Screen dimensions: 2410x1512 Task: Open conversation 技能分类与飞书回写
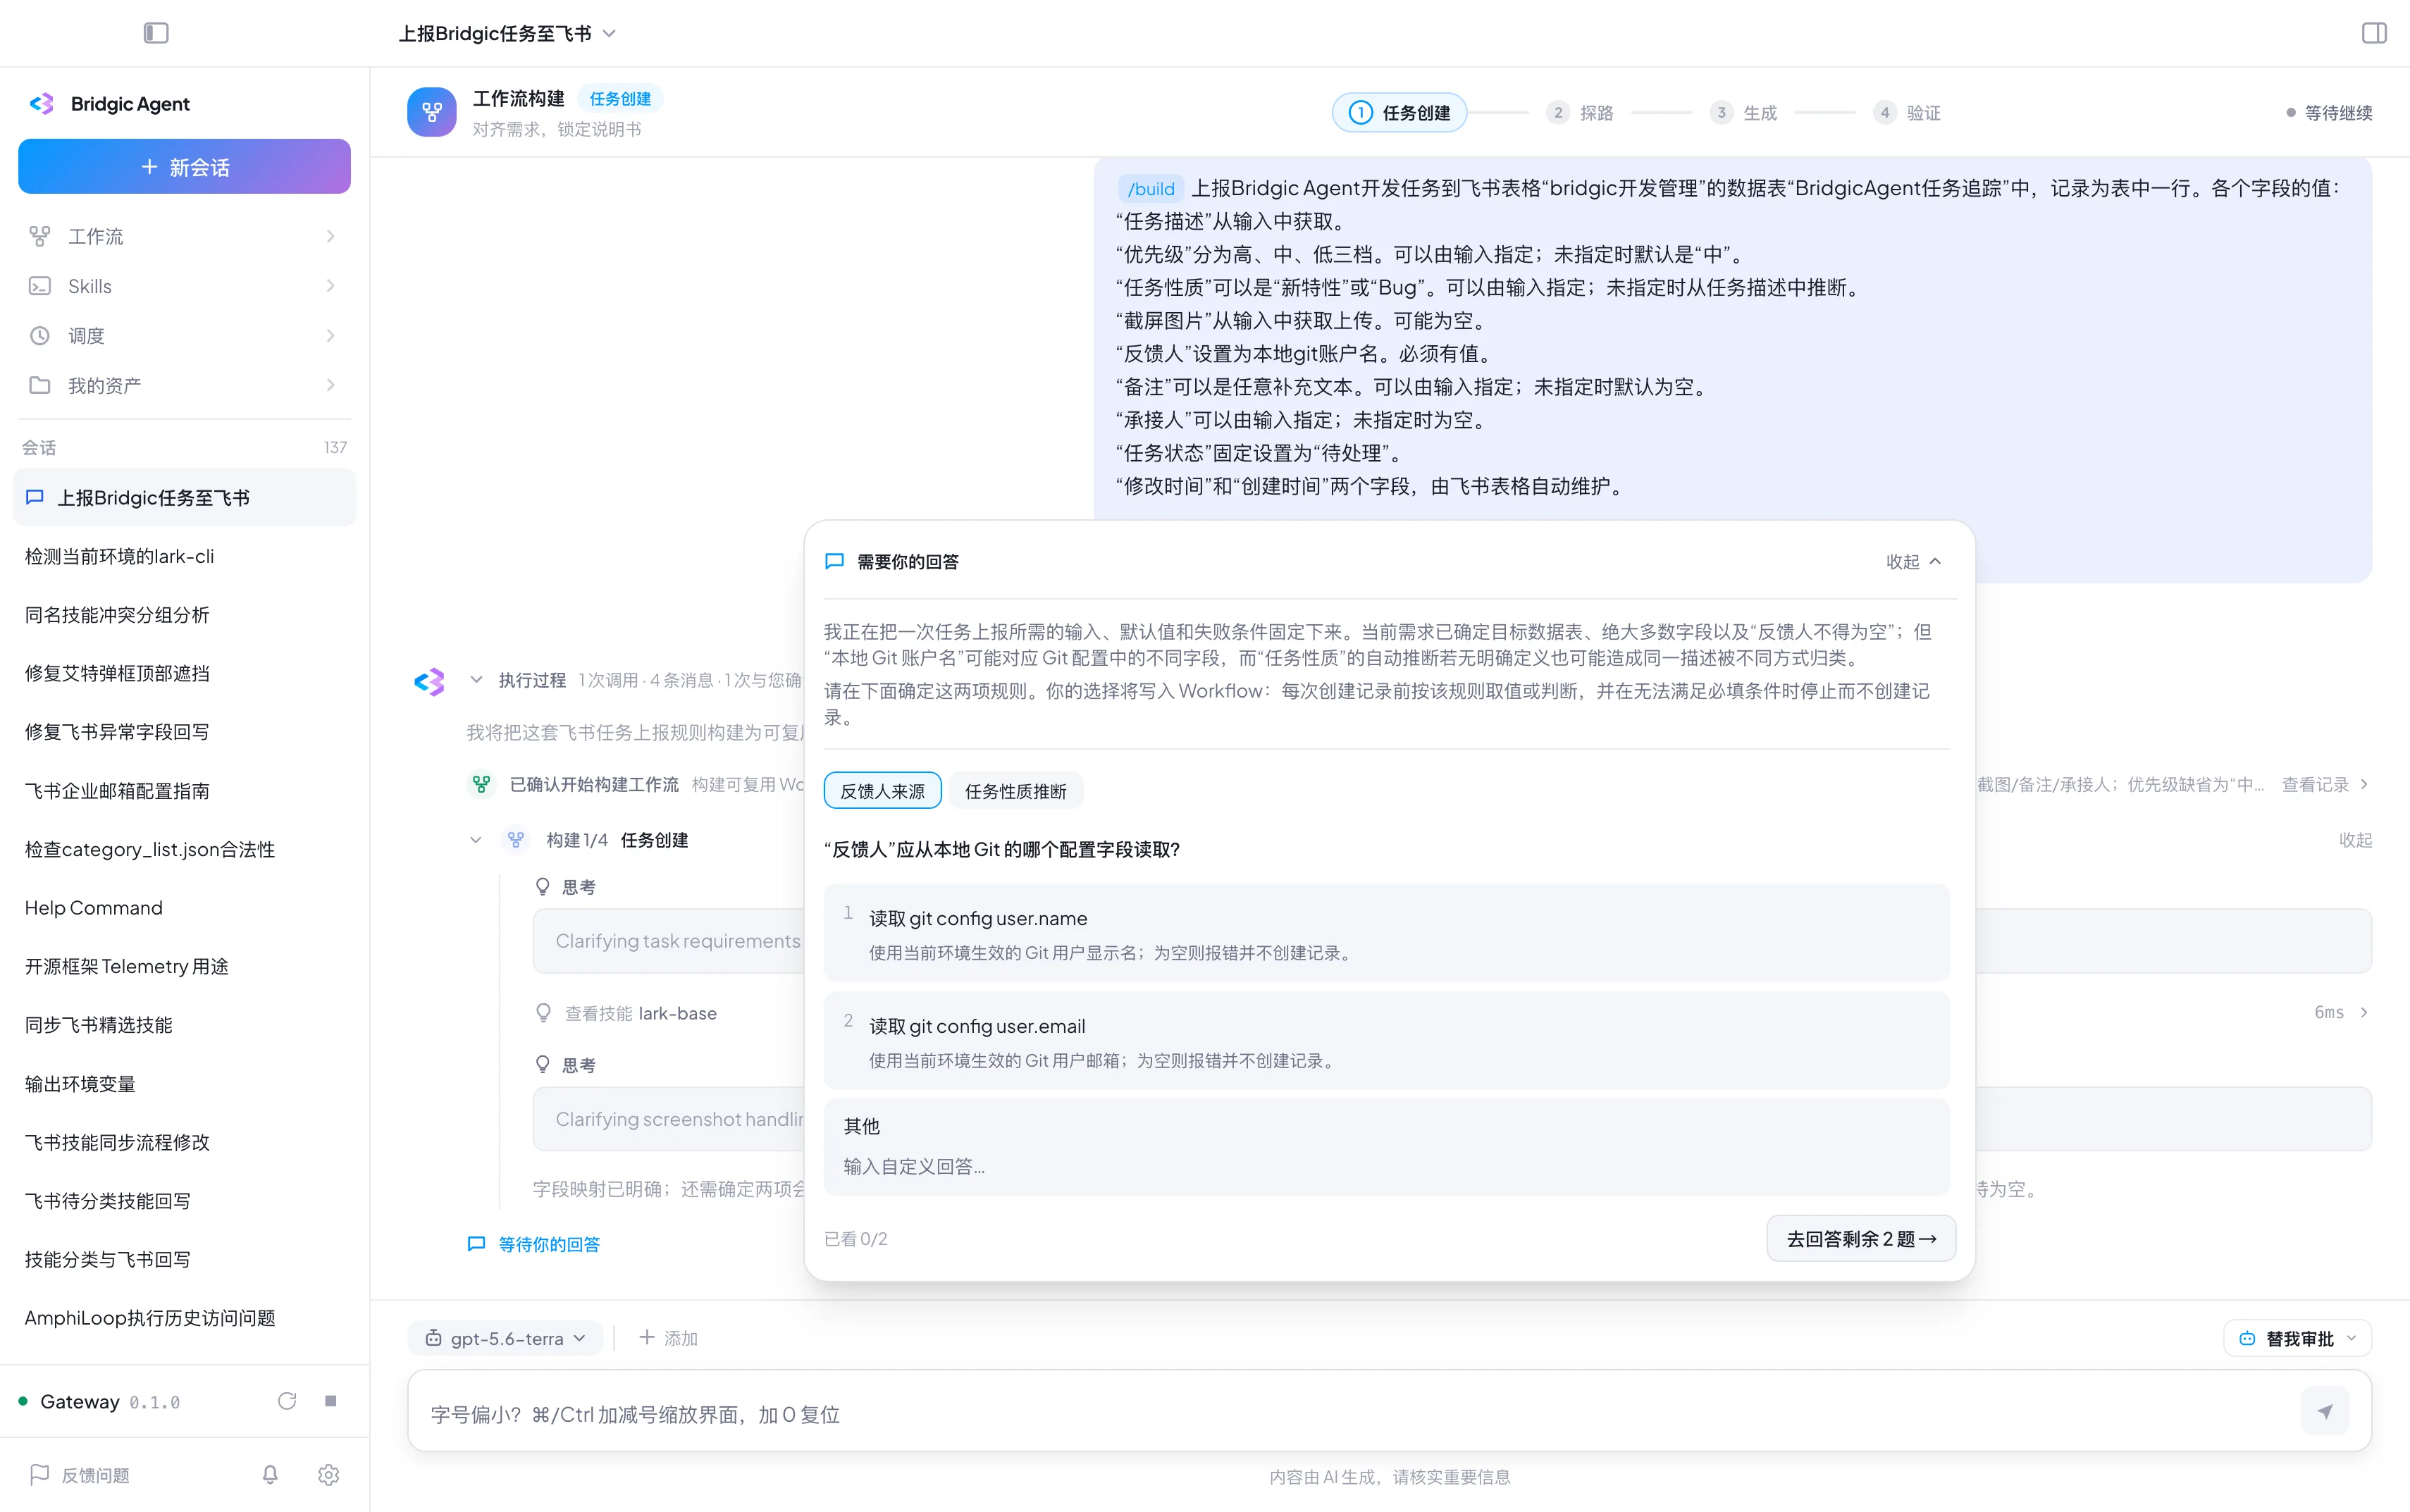tap(184, 1259)
